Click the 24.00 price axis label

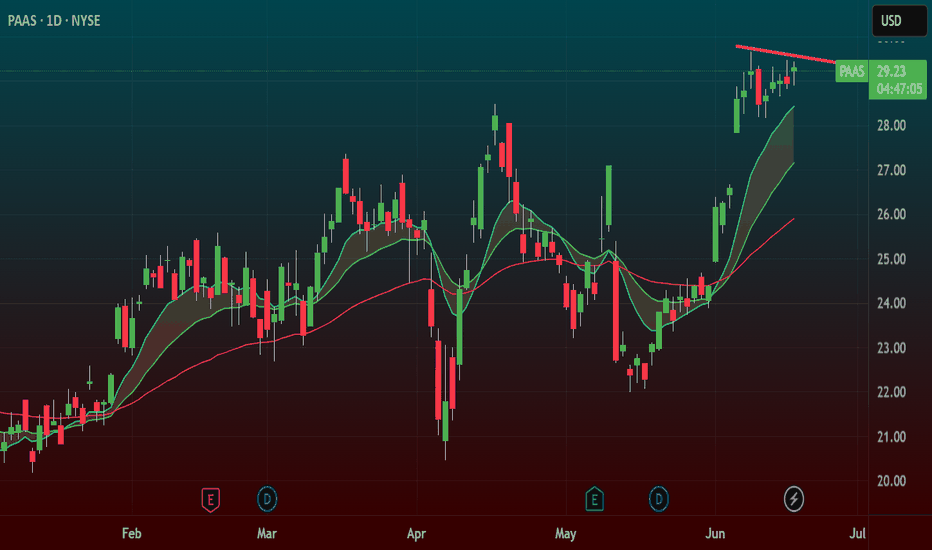pyautogui.click(x=891, y=303)
